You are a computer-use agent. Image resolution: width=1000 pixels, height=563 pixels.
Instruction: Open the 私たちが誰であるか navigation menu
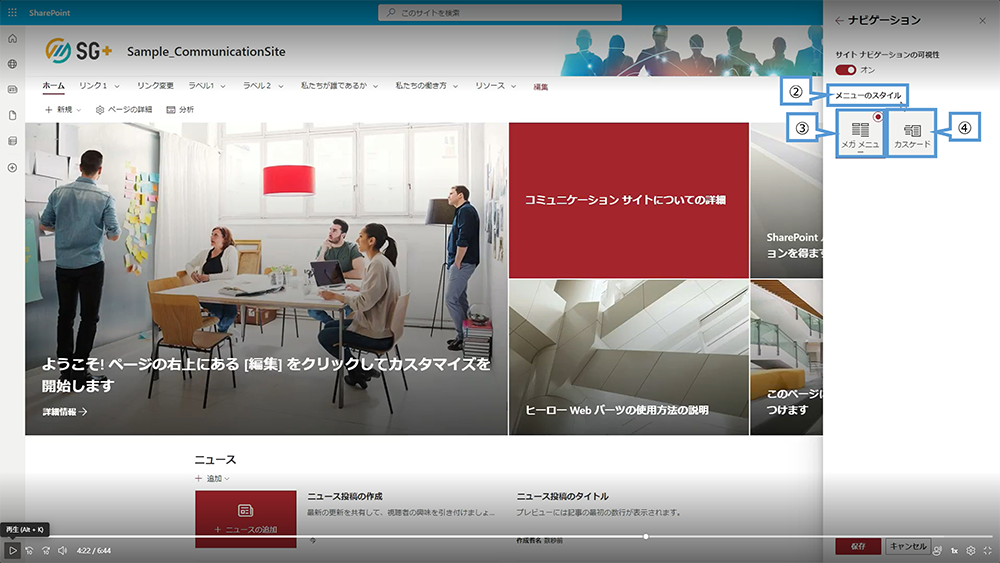tap(334, 85)
